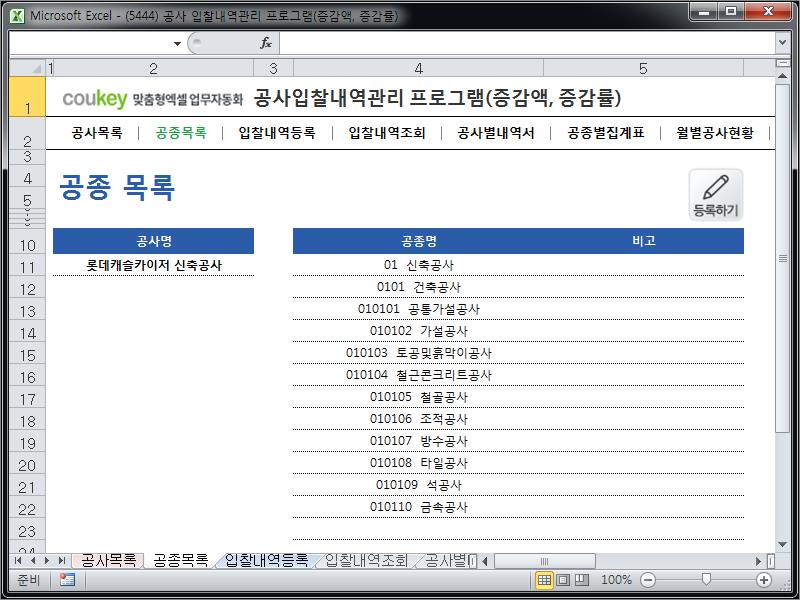800x600 pixels.
Task: Switch to the 공사목록 sheet tab
Action: tap(108, 561)
